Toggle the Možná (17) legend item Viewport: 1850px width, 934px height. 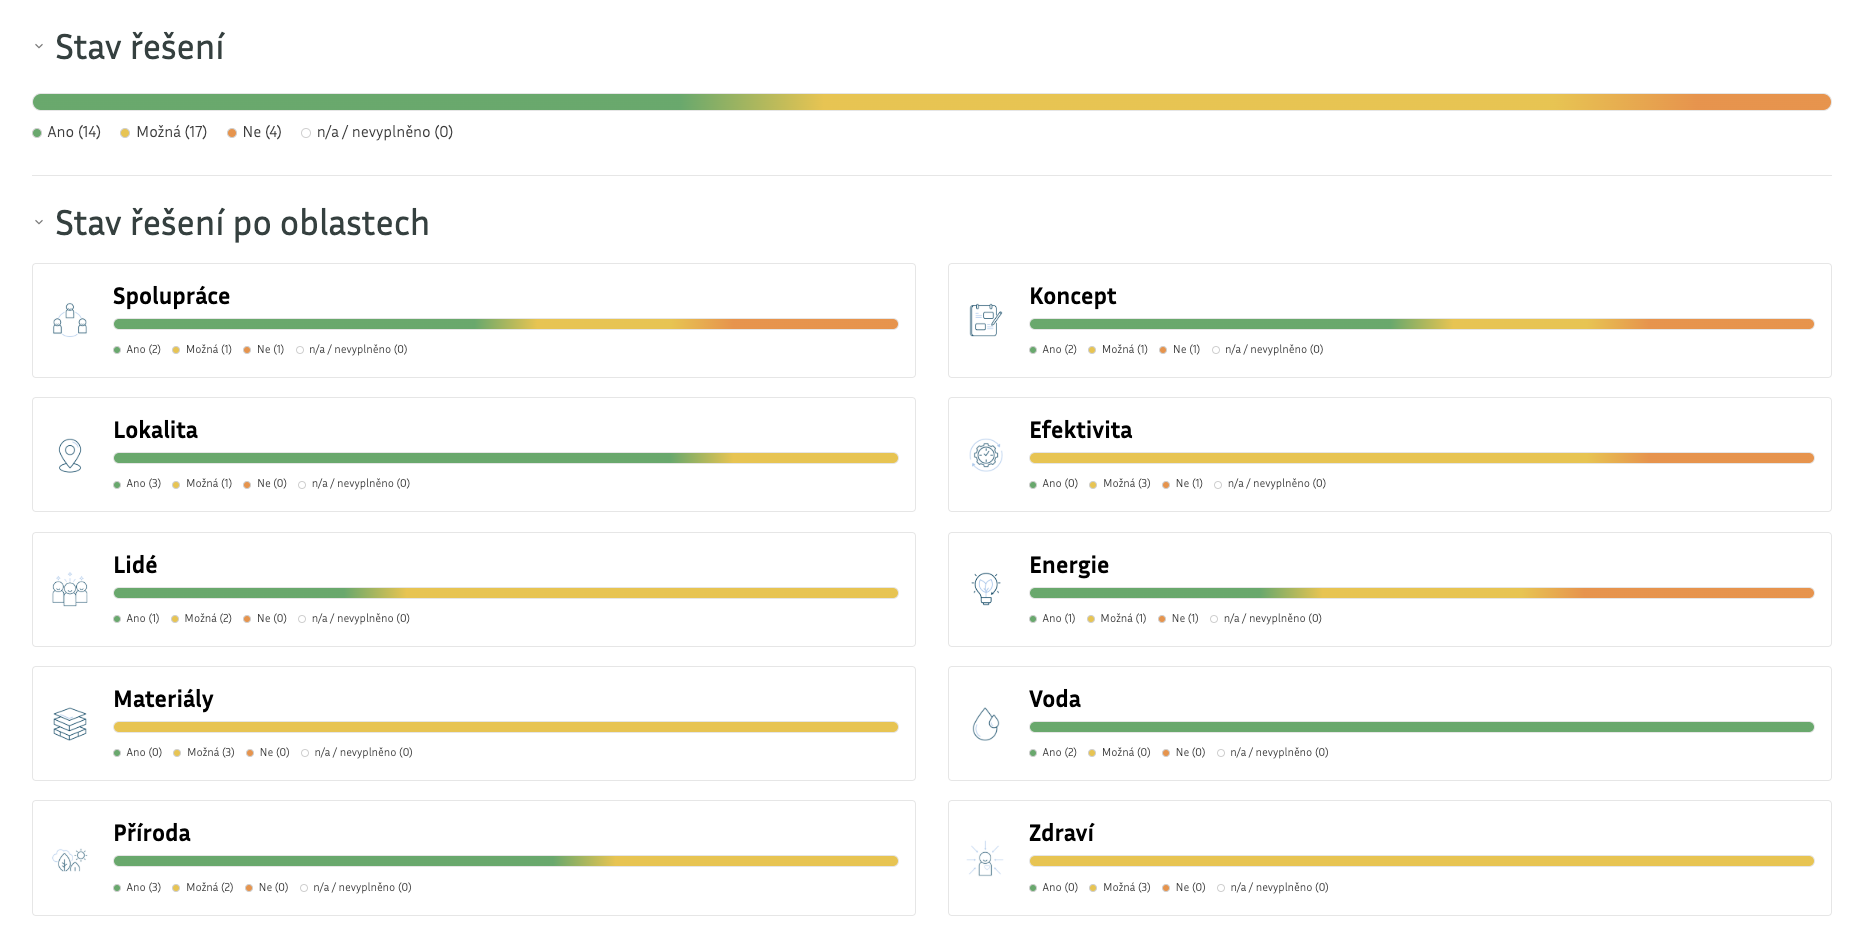164,132
